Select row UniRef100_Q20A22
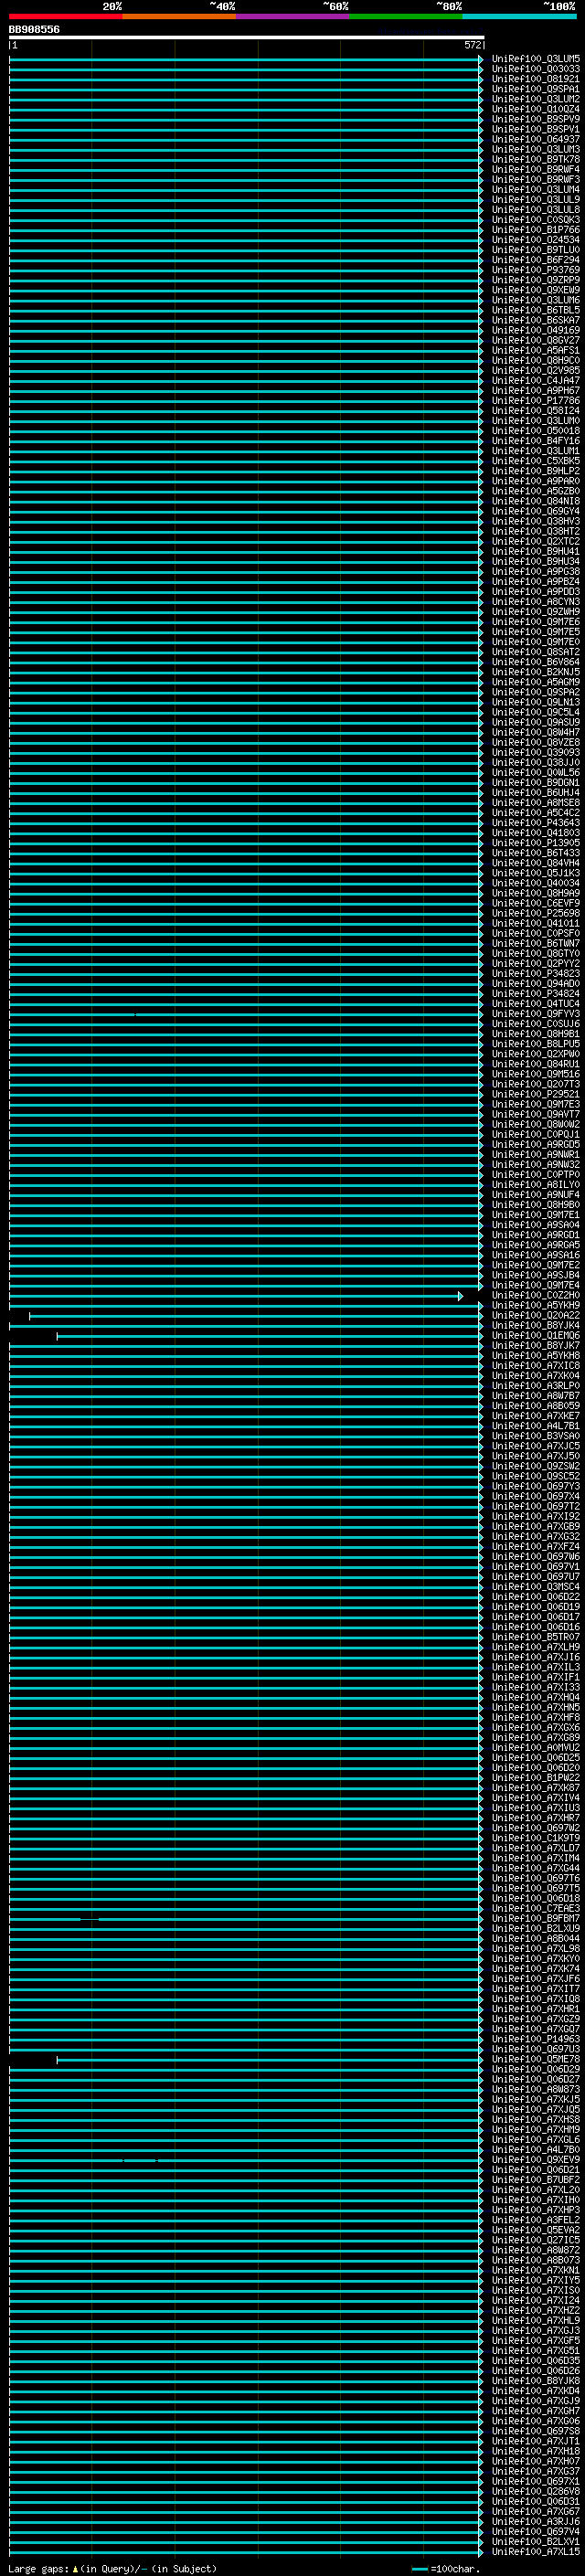 (x=536, y=1315)
